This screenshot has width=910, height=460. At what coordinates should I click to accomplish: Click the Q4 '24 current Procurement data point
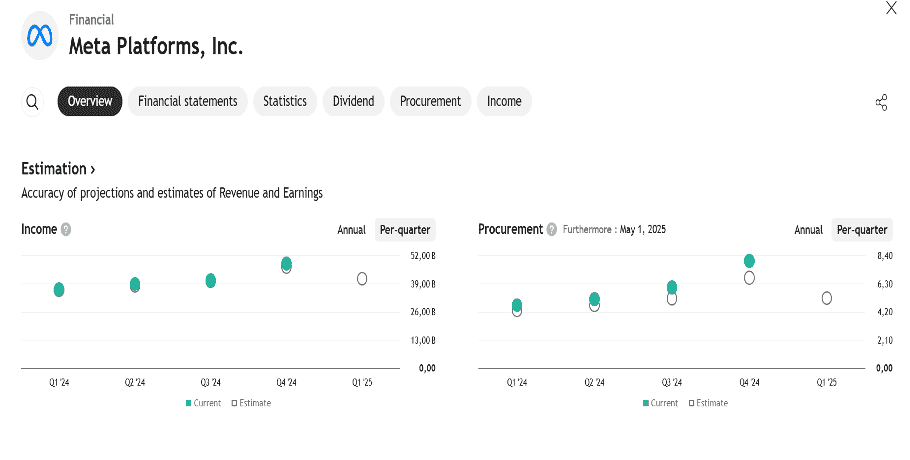point(749,261)
